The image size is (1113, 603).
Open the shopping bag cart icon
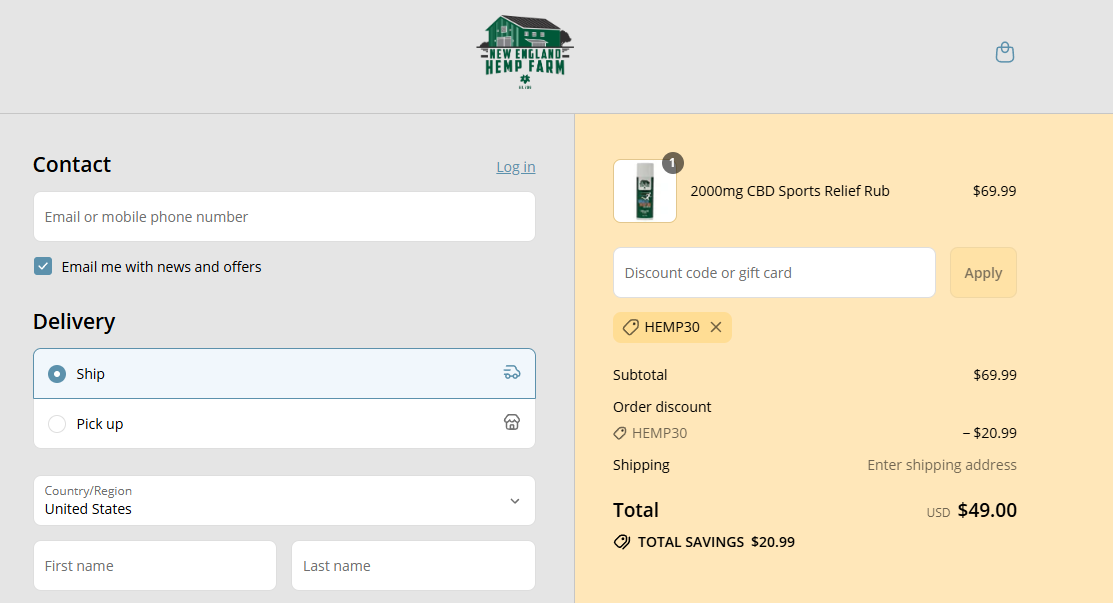coord(1004,52)
